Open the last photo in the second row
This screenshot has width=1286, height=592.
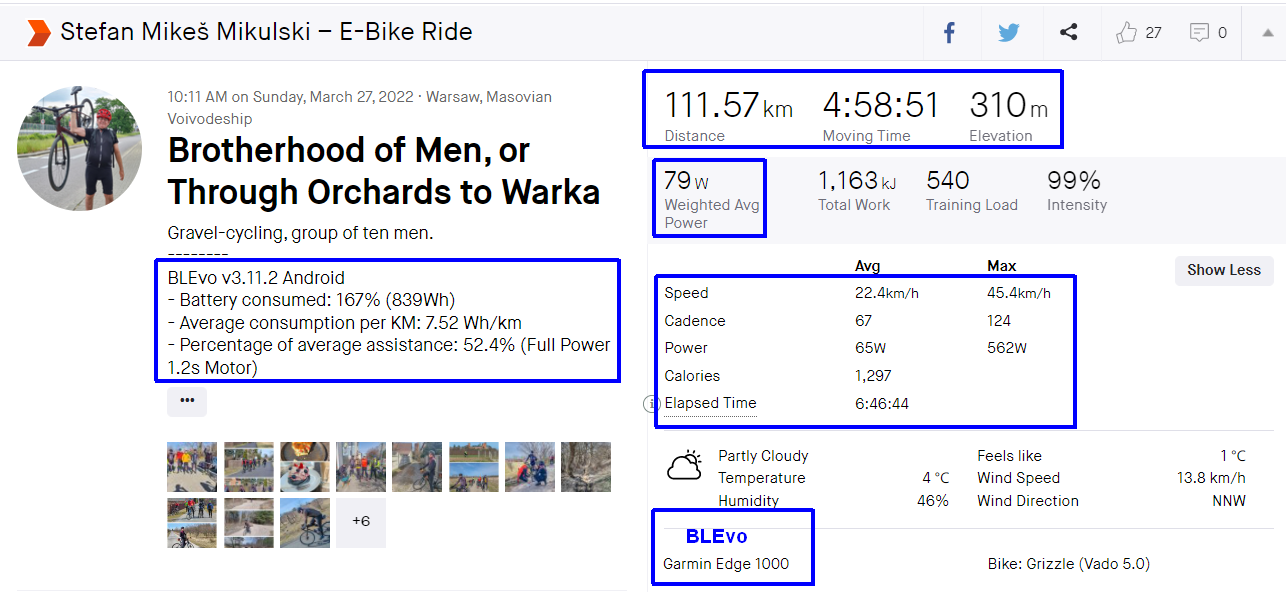tap(304, 522)
